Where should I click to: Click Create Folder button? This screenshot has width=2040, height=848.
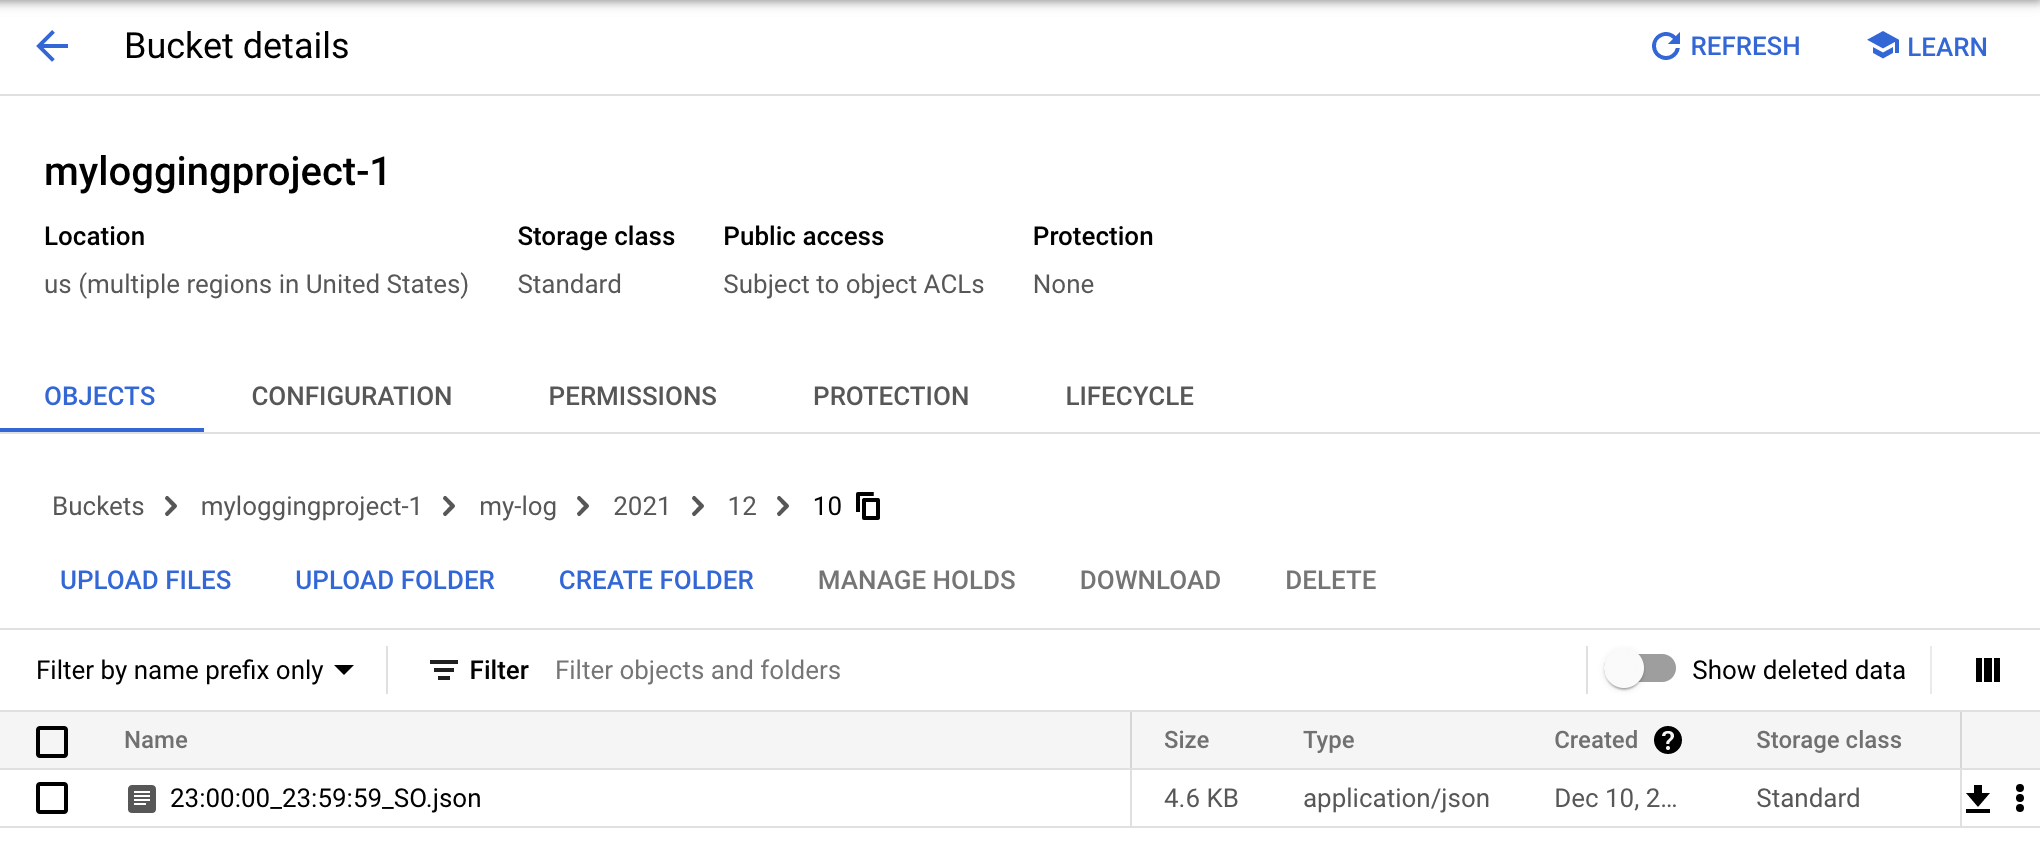click(656, 580)
